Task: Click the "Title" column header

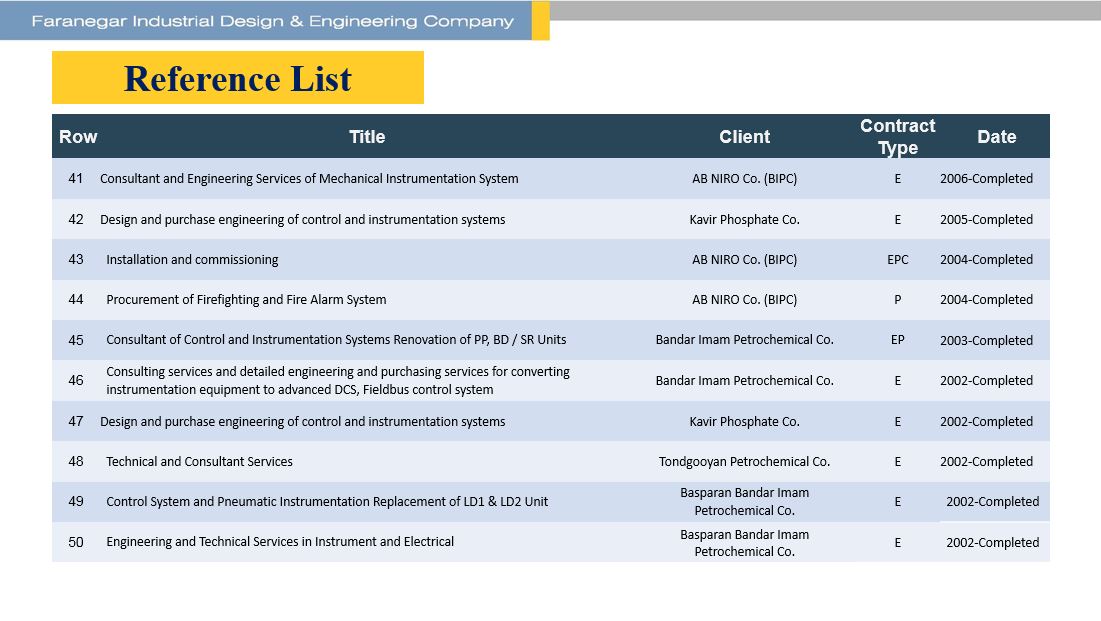Action: [367, 137]
